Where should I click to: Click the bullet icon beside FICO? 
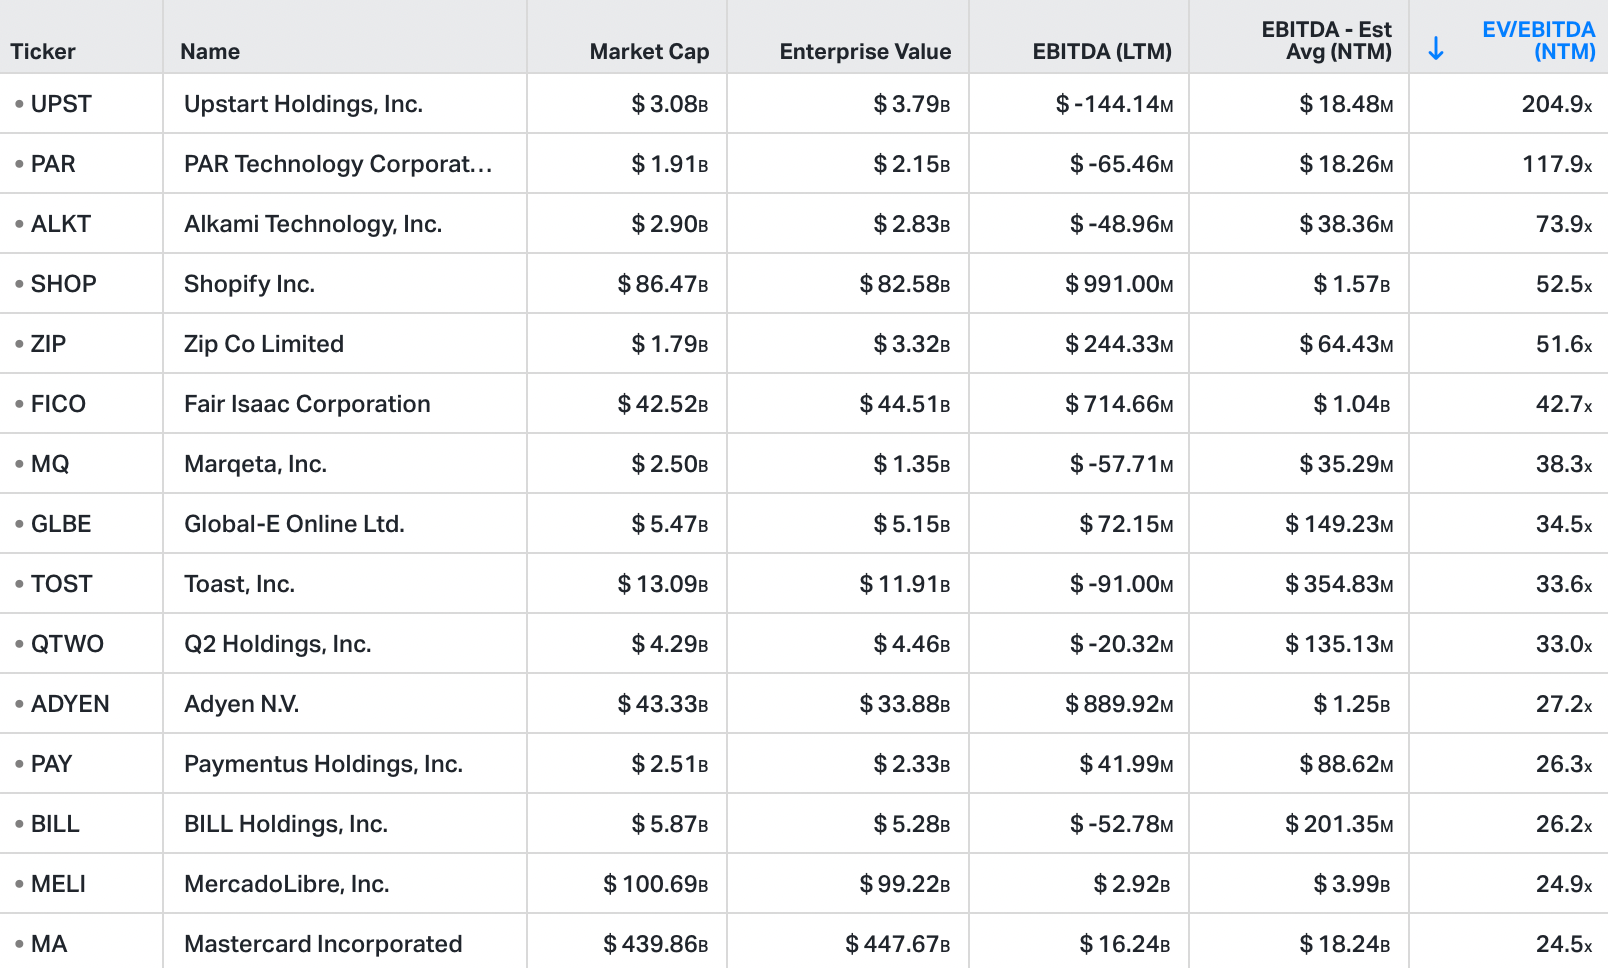pos(19,404)
